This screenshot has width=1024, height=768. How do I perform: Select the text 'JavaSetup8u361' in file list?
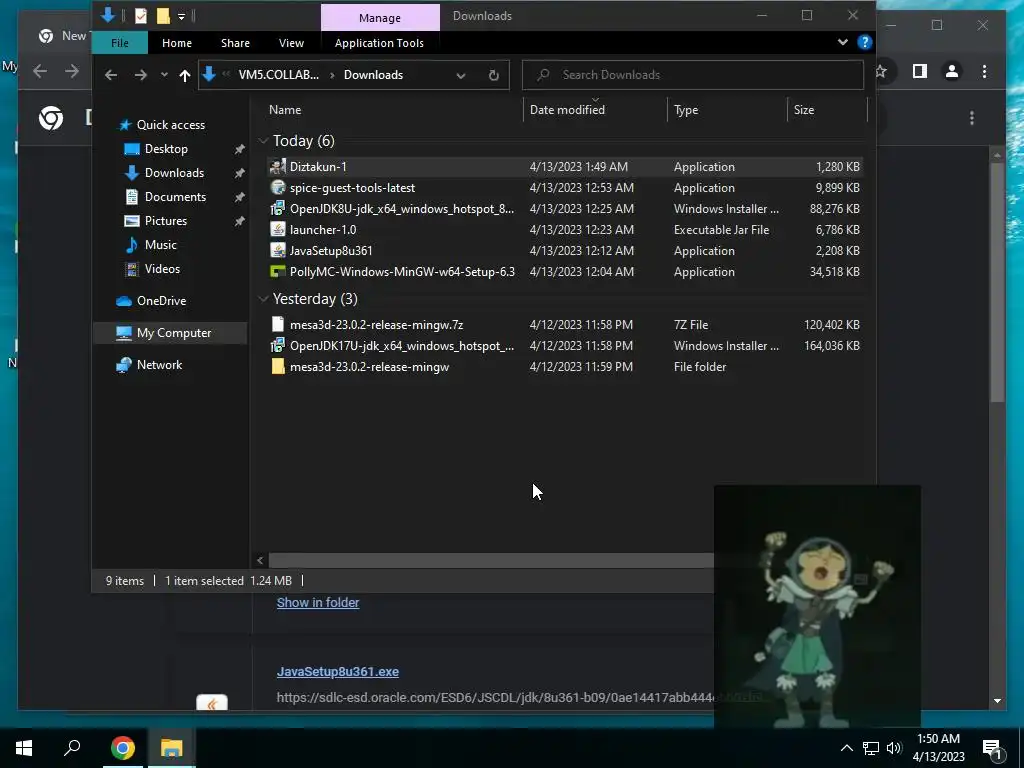pyautogui.click(x=330, y=251)
